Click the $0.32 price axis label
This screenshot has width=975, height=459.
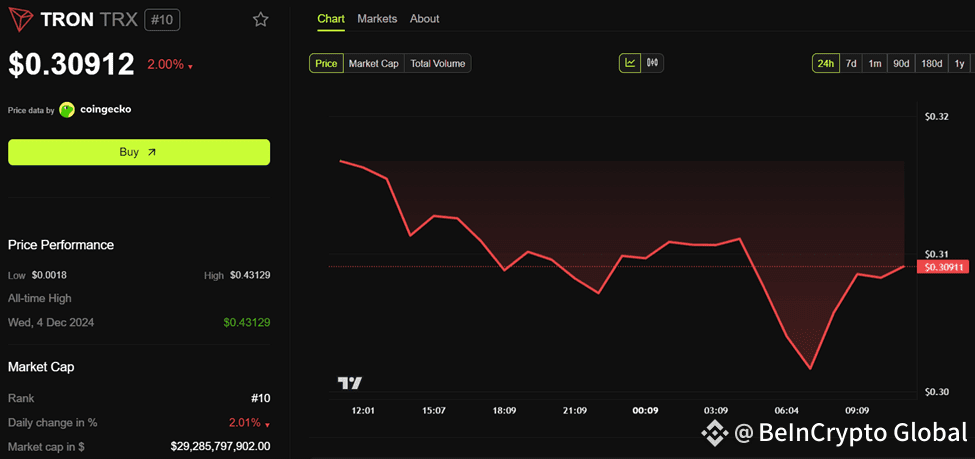(936, 116)
